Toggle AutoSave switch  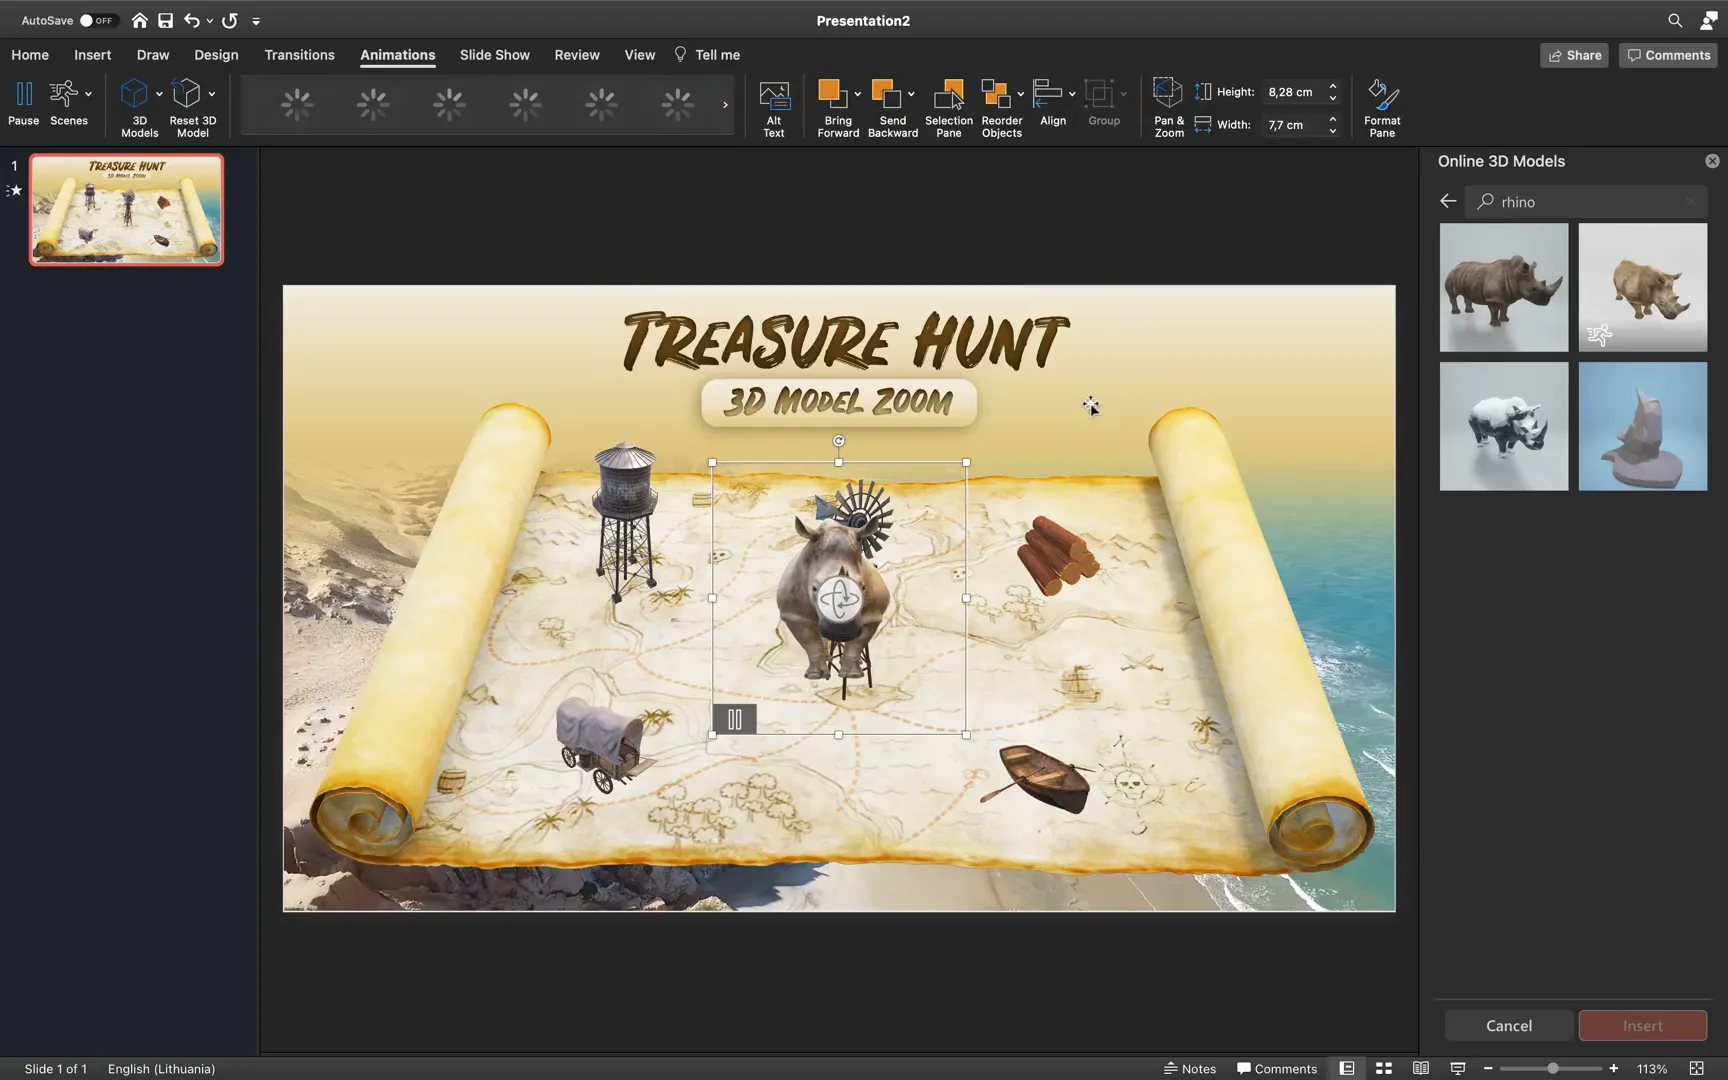click(98, 20)
